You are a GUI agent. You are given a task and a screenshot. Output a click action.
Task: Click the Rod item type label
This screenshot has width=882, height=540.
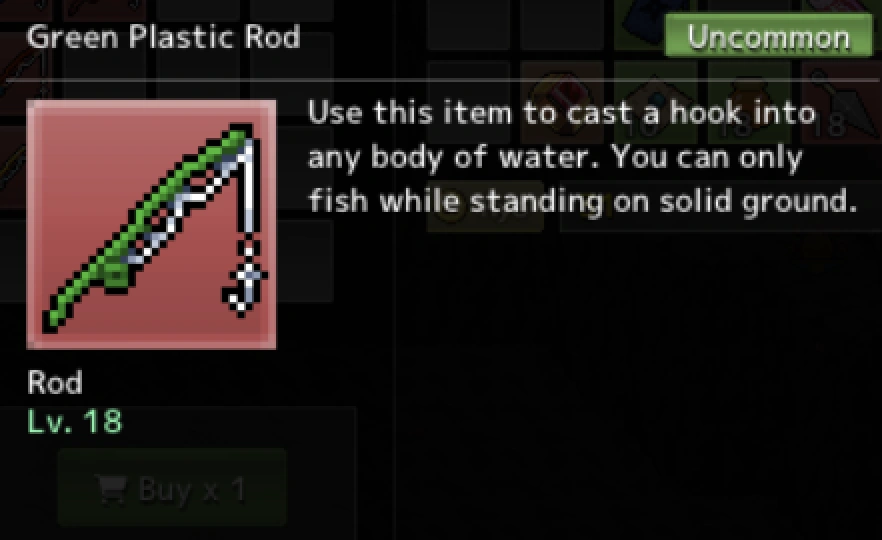pyautogui.click(x=55, y=383)
